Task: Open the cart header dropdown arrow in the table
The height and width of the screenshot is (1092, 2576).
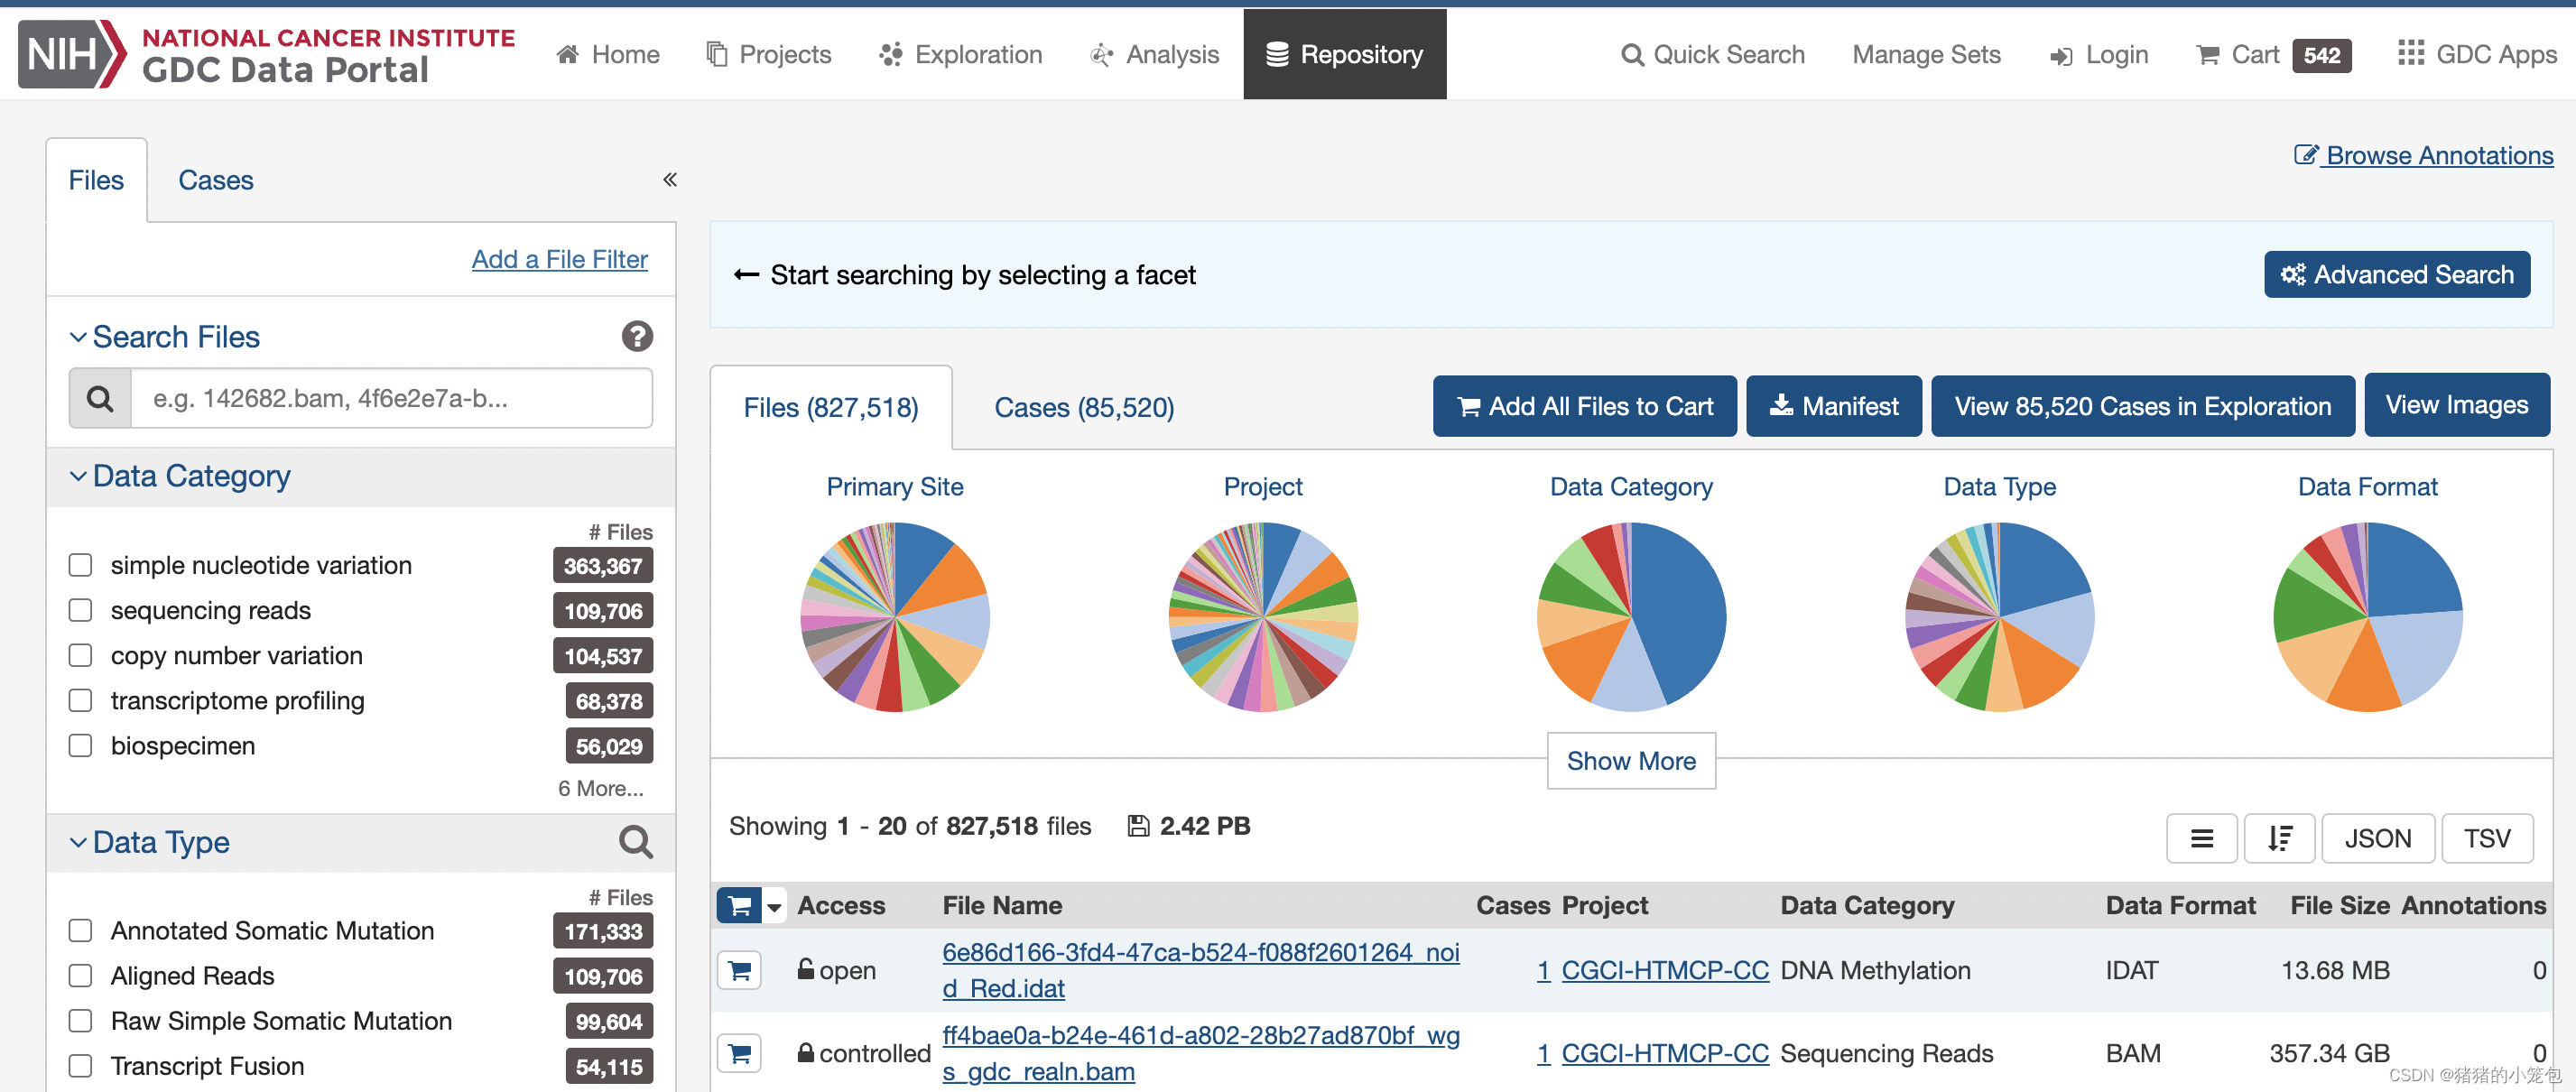Action: [x=774, y=906]
